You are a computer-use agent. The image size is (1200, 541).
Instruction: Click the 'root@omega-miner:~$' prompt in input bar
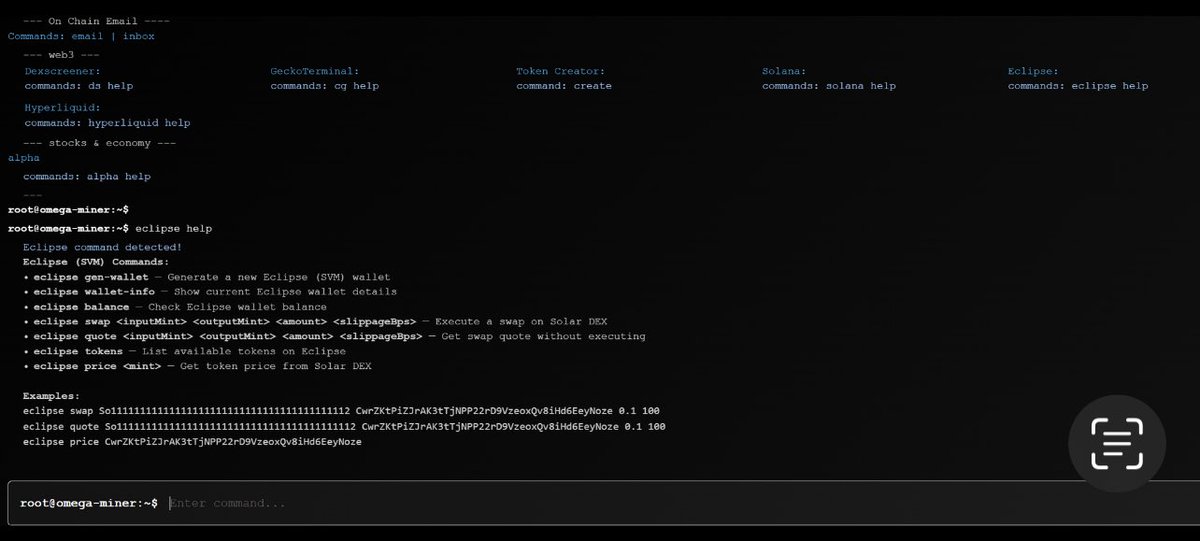pos(89,503)
